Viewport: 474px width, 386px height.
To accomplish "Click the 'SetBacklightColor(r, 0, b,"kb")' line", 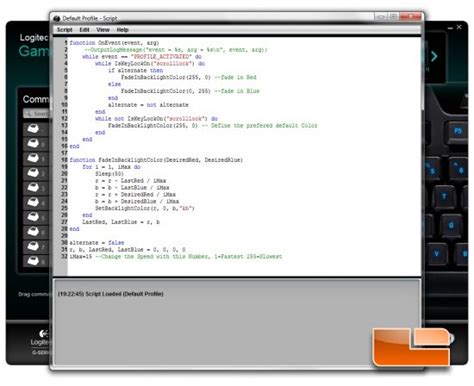I will tap(145, 208).
